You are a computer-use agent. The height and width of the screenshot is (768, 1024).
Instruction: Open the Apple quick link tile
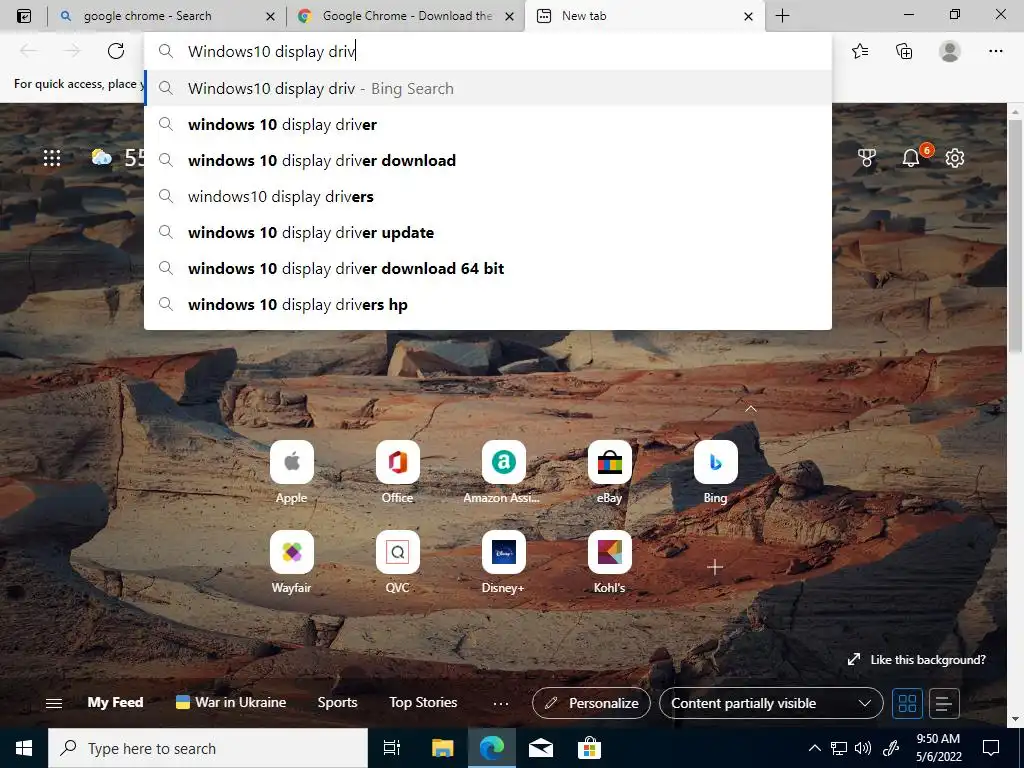(291, 462)
